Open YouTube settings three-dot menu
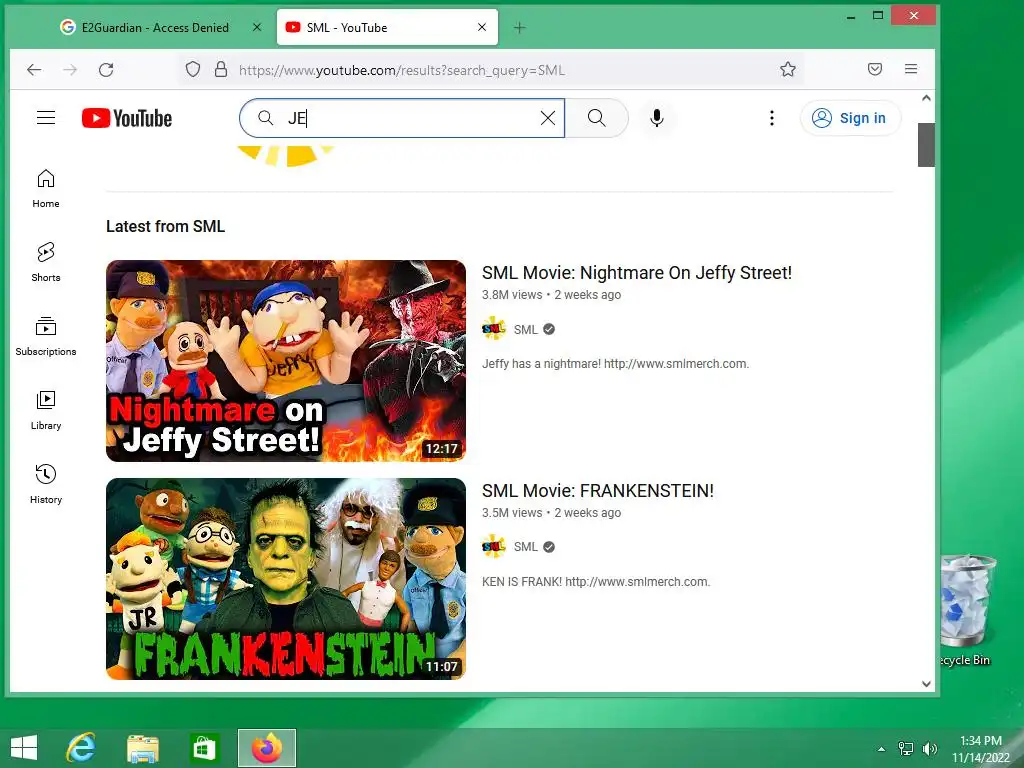The image size is (1024, 768). [x=771, y=118]
